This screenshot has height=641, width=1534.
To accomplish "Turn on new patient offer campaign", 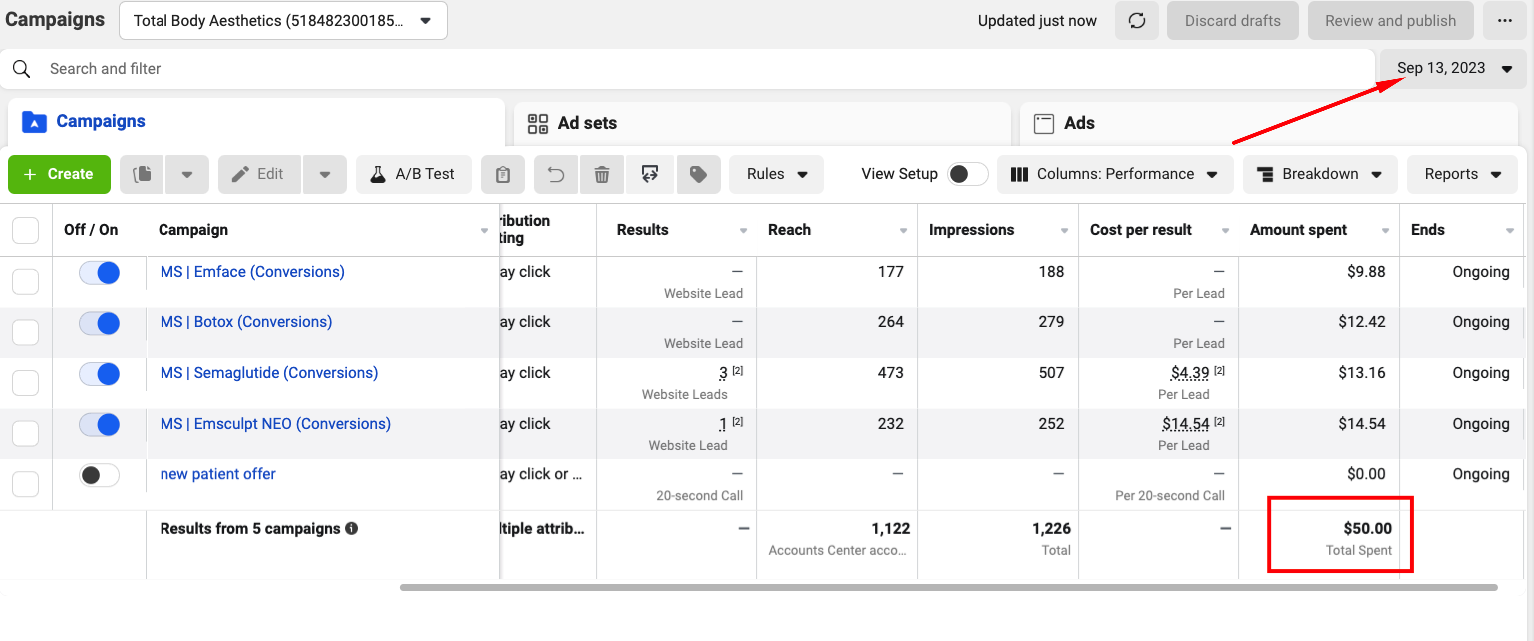I will point(100,475).
